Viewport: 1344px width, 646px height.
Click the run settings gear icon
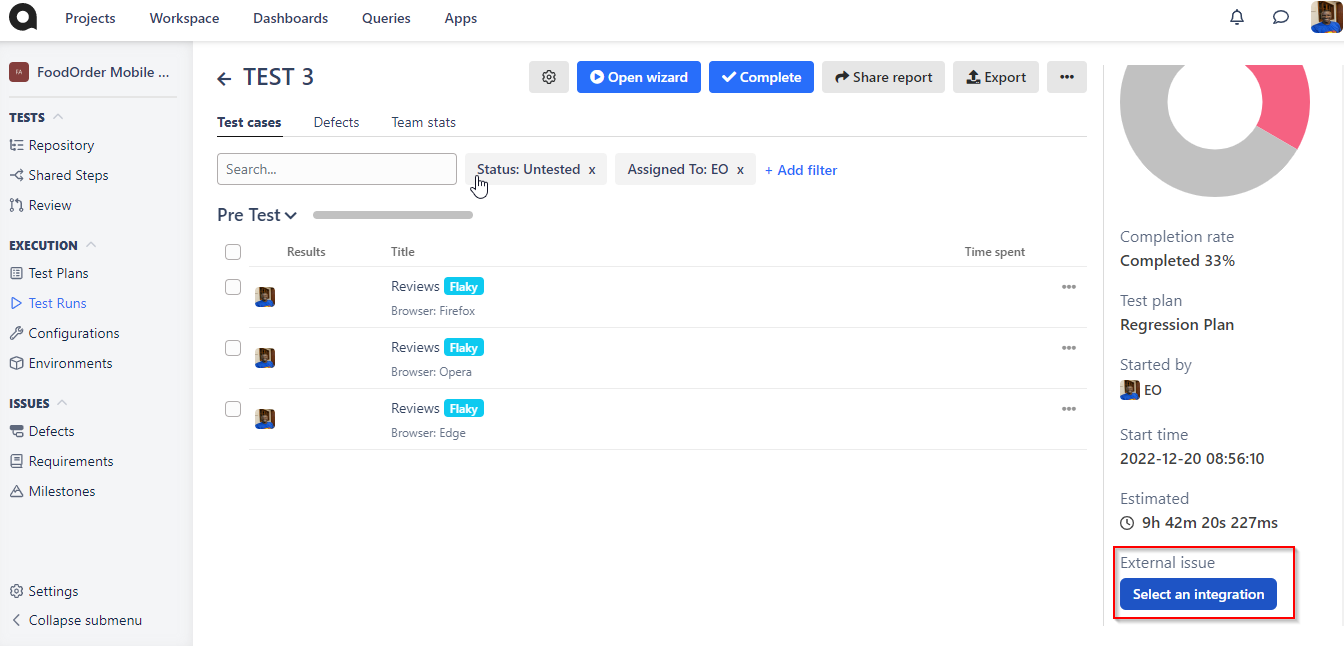click(548, 77)
